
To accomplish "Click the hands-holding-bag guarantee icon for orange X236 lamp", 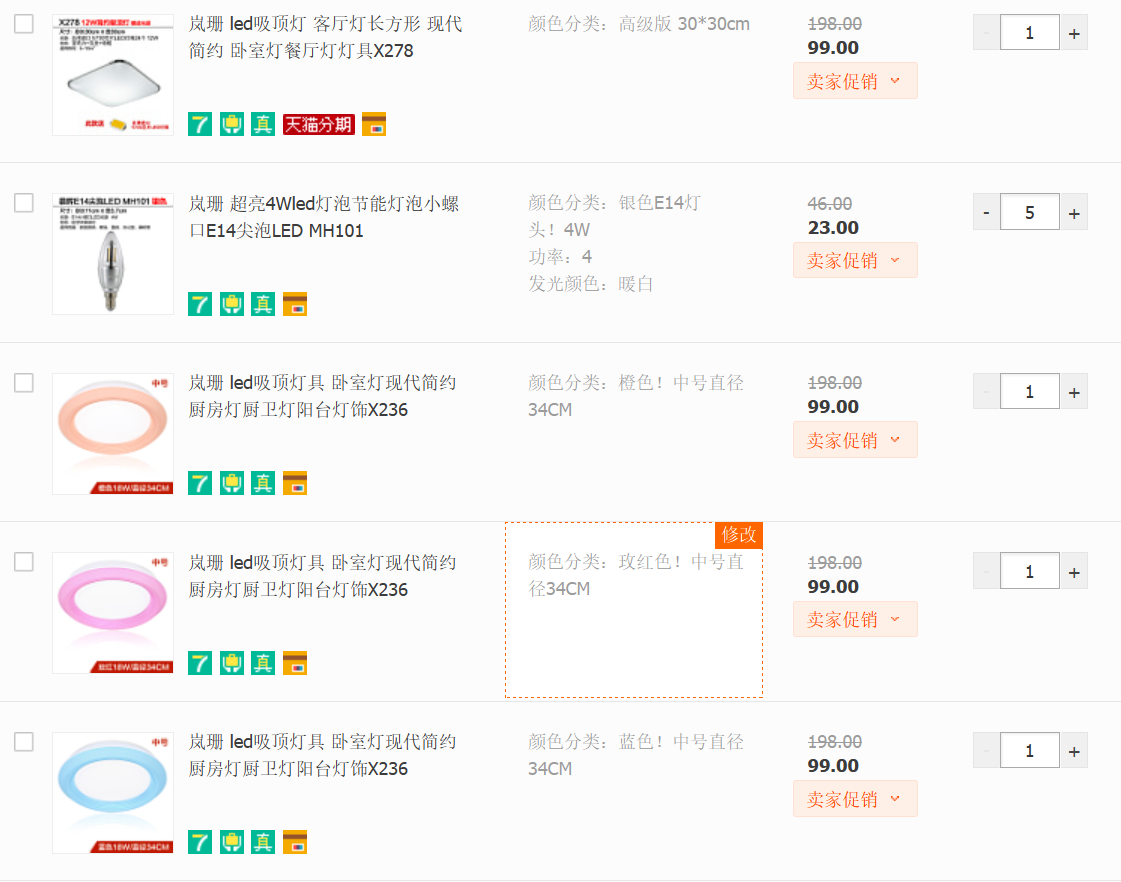I will pos(232,483).
